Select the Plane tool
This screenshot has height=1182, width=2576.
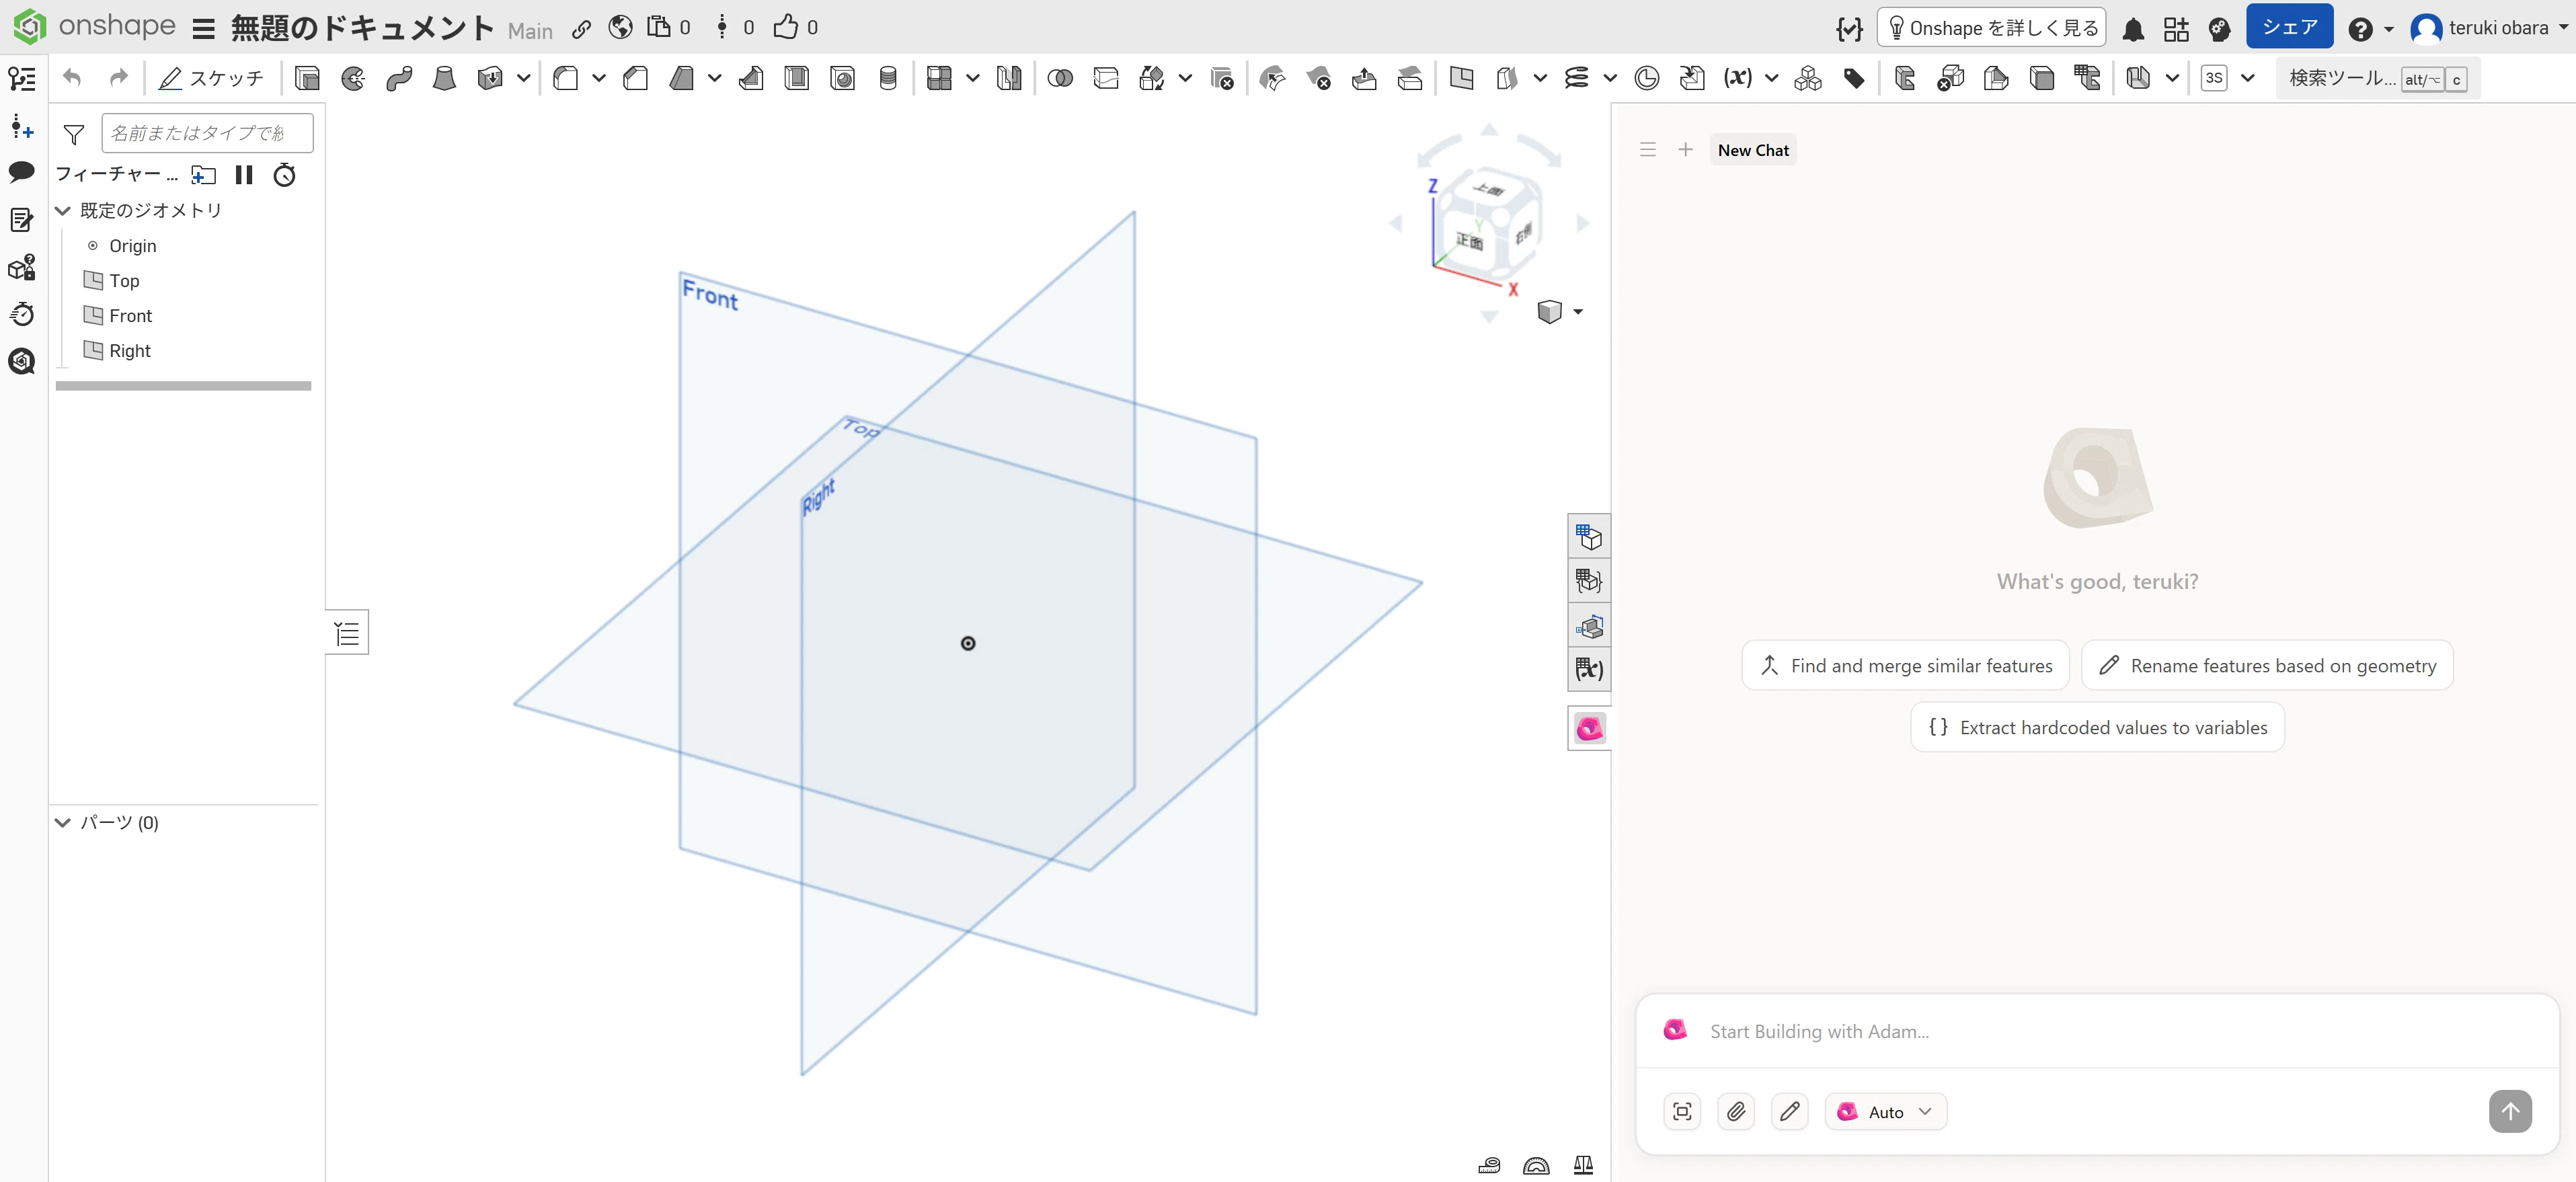[1461, 78]
